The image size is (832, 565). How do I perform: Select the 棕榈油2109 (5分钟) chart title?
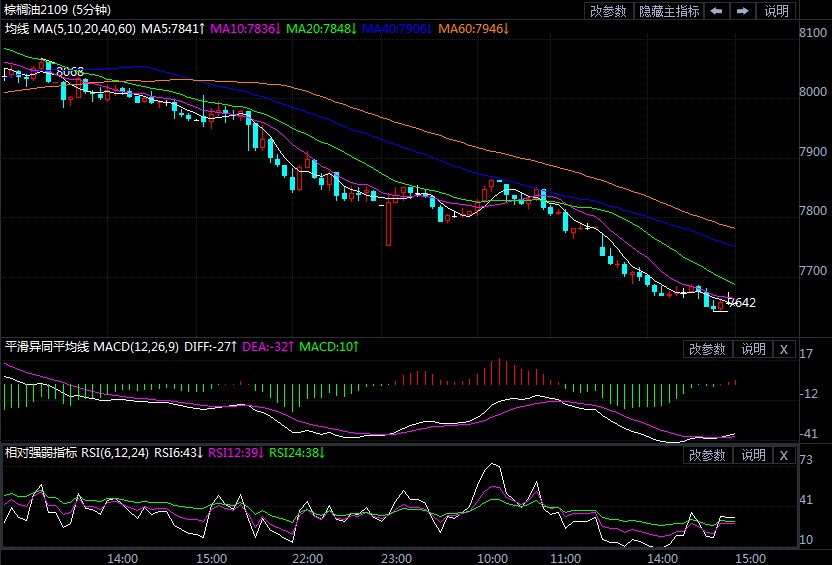click(x=49, y=10)
